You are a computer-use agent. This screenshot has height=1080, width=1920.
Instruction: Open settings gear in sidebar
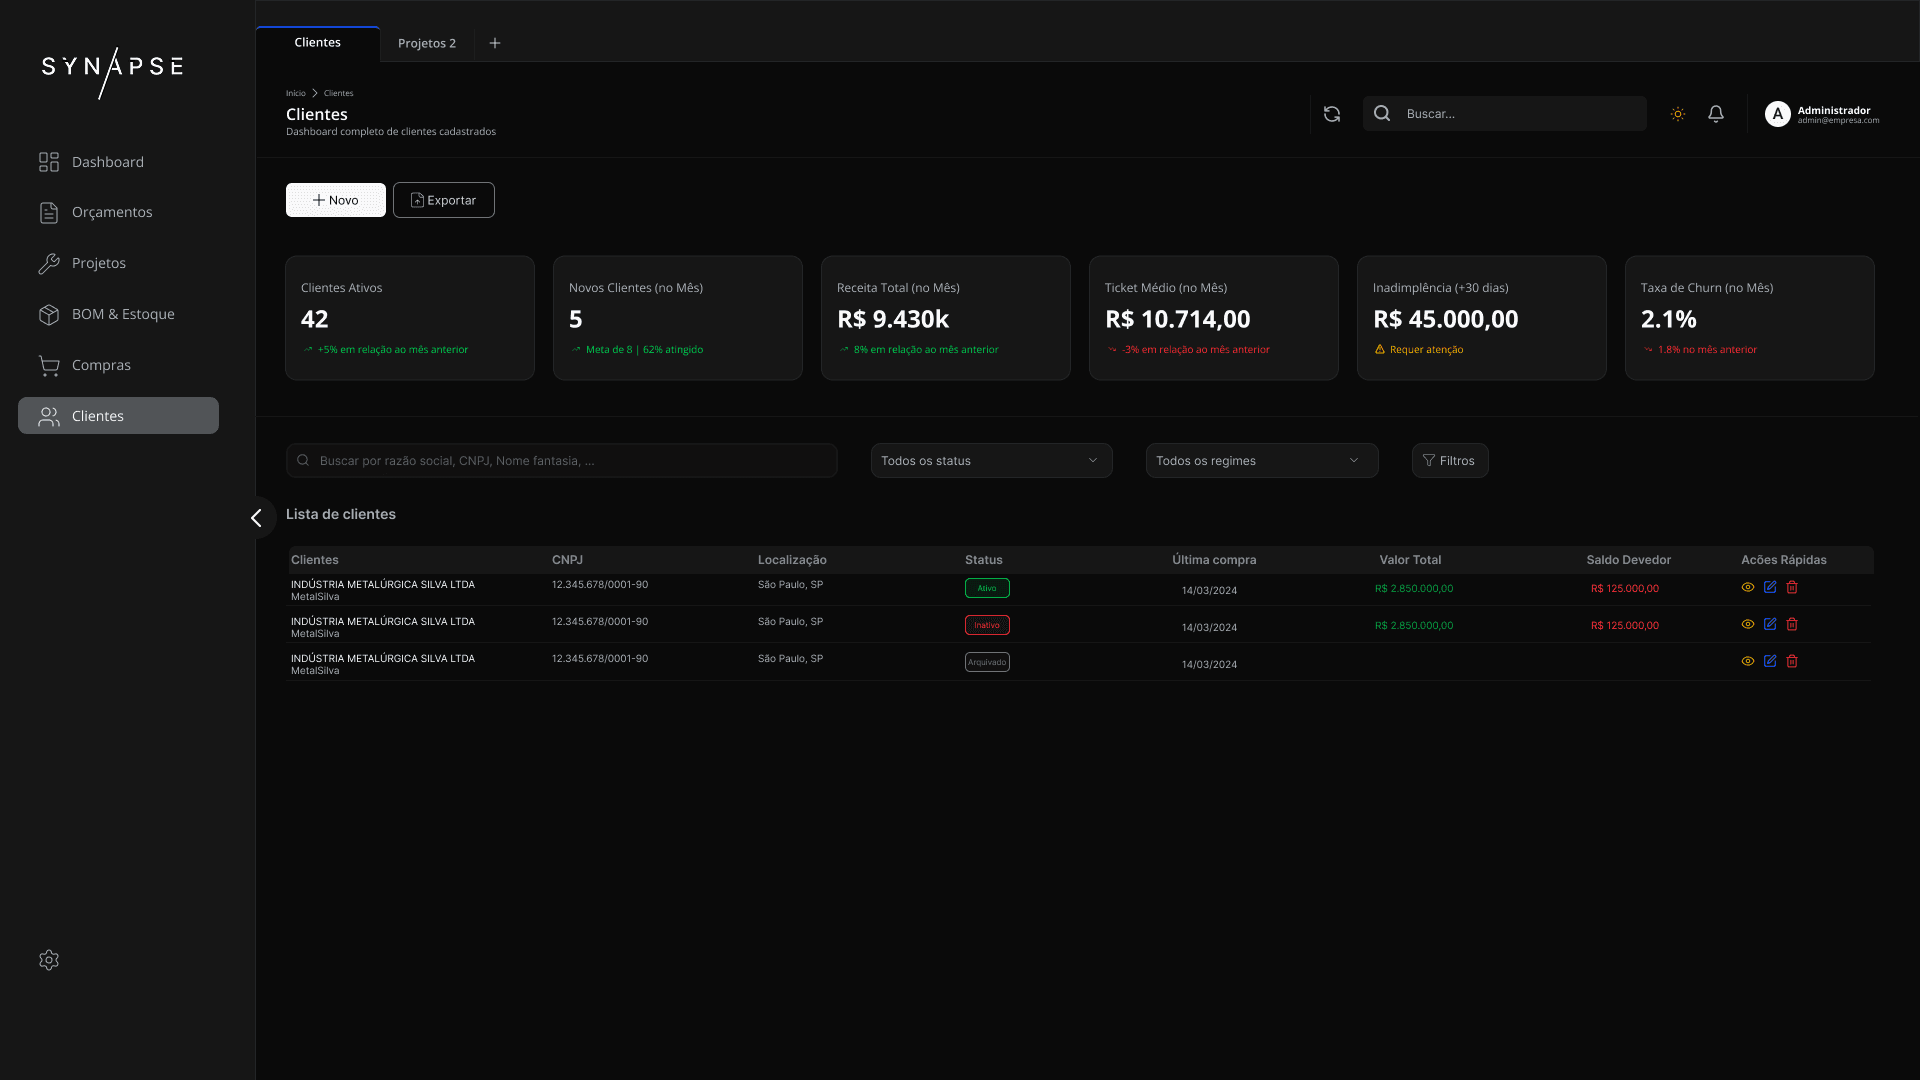tap(49, 960)
